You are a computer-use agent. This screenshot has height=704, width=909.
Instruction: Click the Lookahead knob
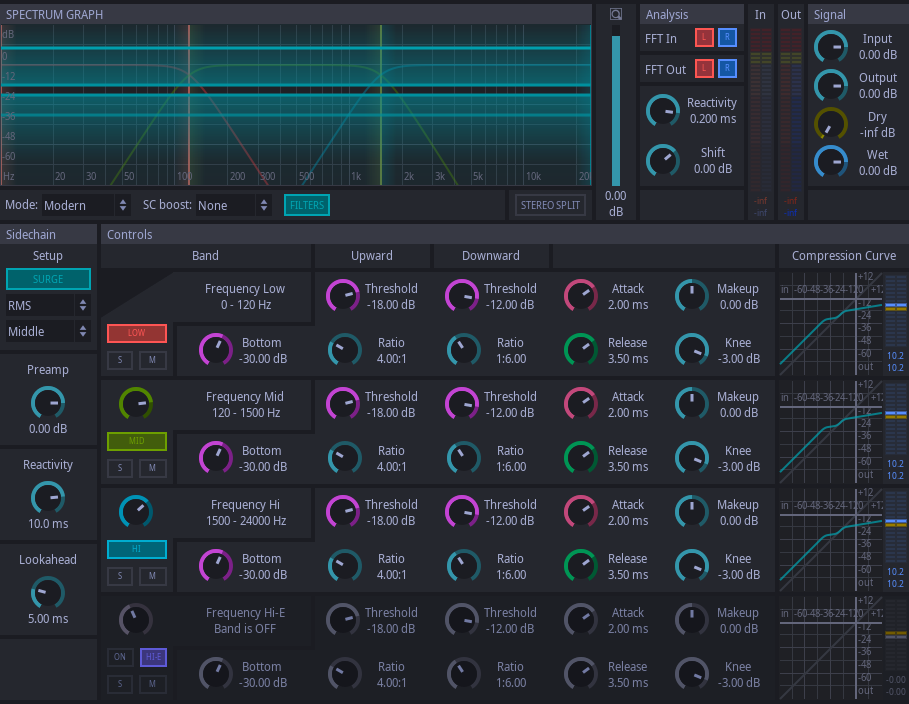[48, 592]
